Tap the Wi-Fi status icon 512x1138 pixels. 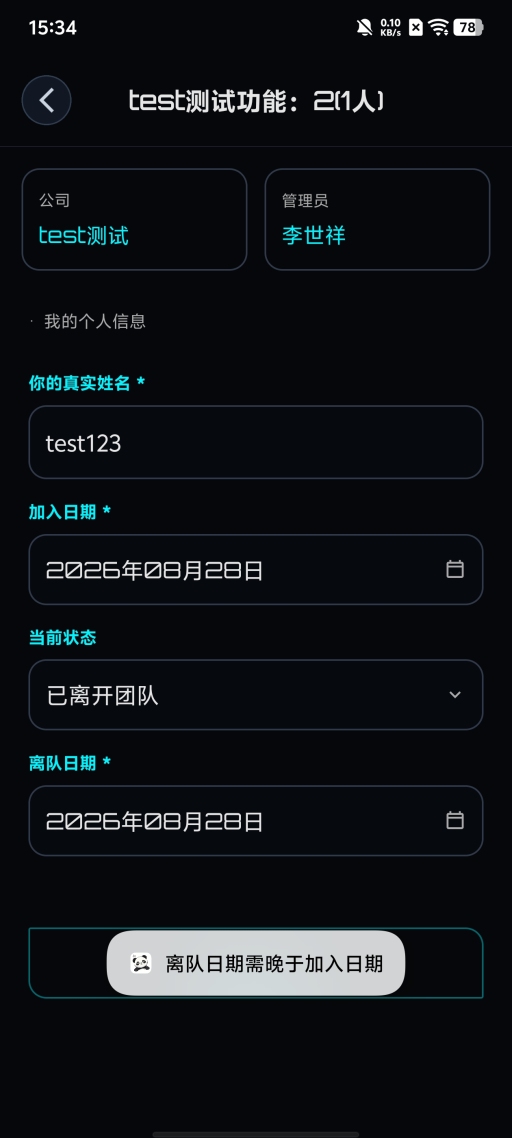coord(438,28)
